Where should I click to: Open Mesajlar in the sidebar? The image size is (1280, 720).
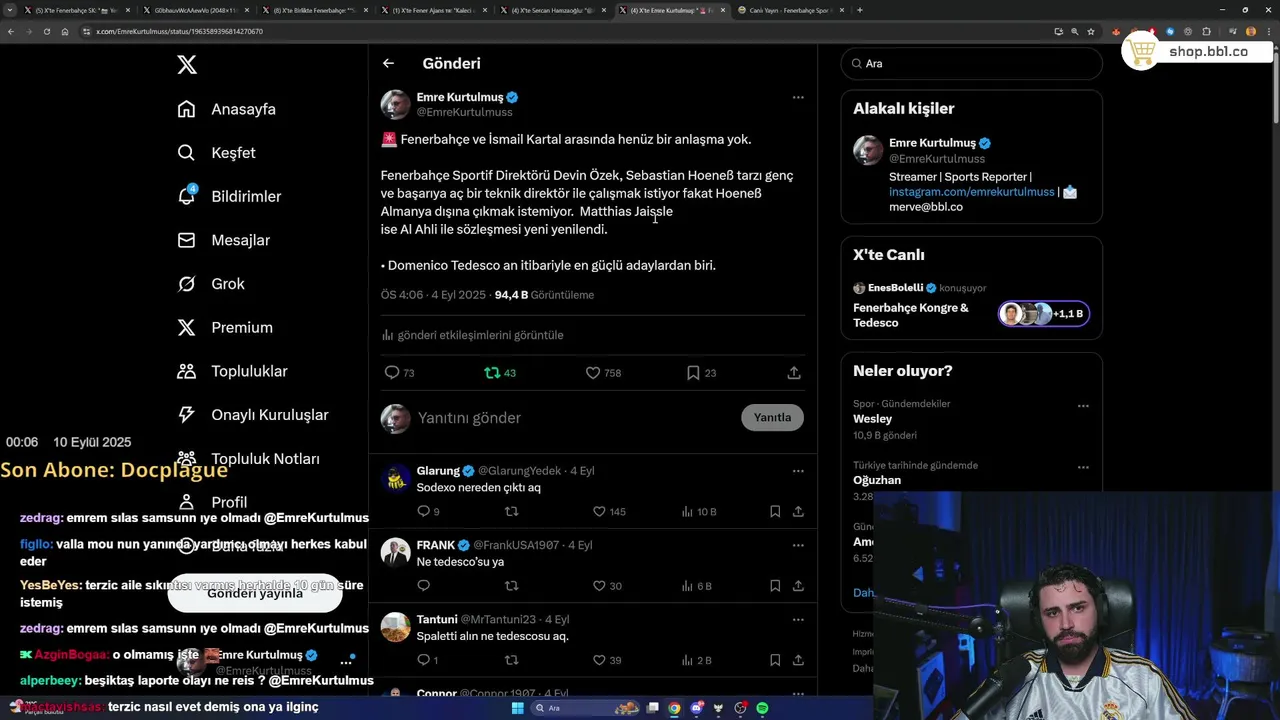click(240, 240)
